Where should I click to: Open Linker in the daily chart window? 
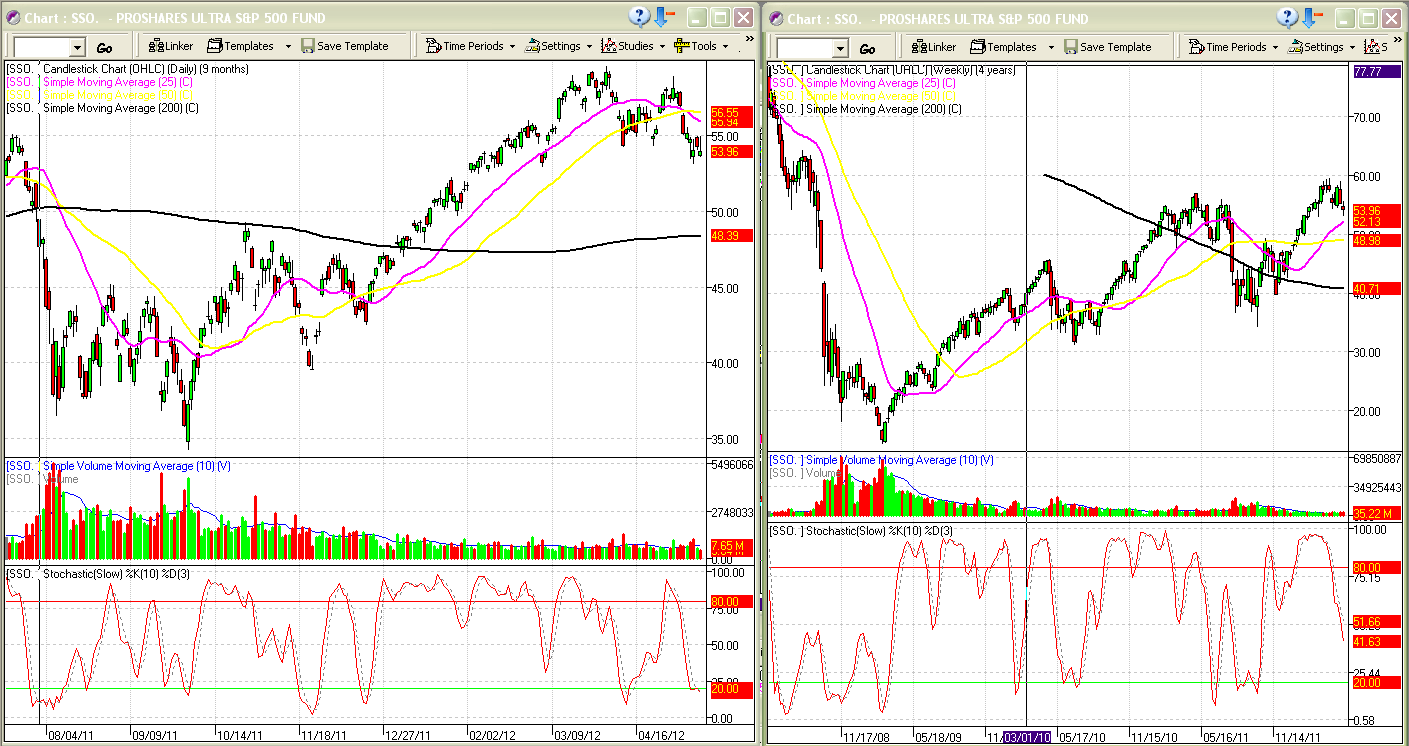point(170,46)
